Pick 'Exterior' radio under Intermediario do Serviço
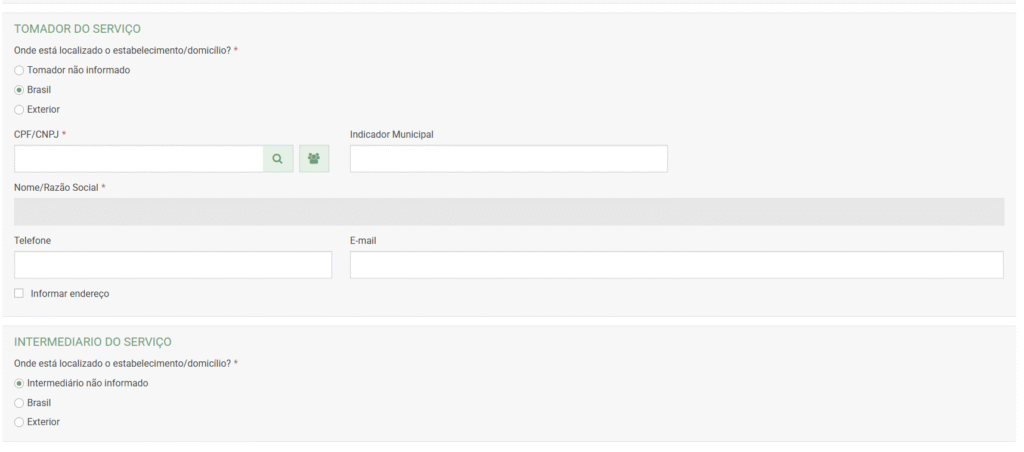The width and height of the screenshot is (1024, 452). pos(19,422)
